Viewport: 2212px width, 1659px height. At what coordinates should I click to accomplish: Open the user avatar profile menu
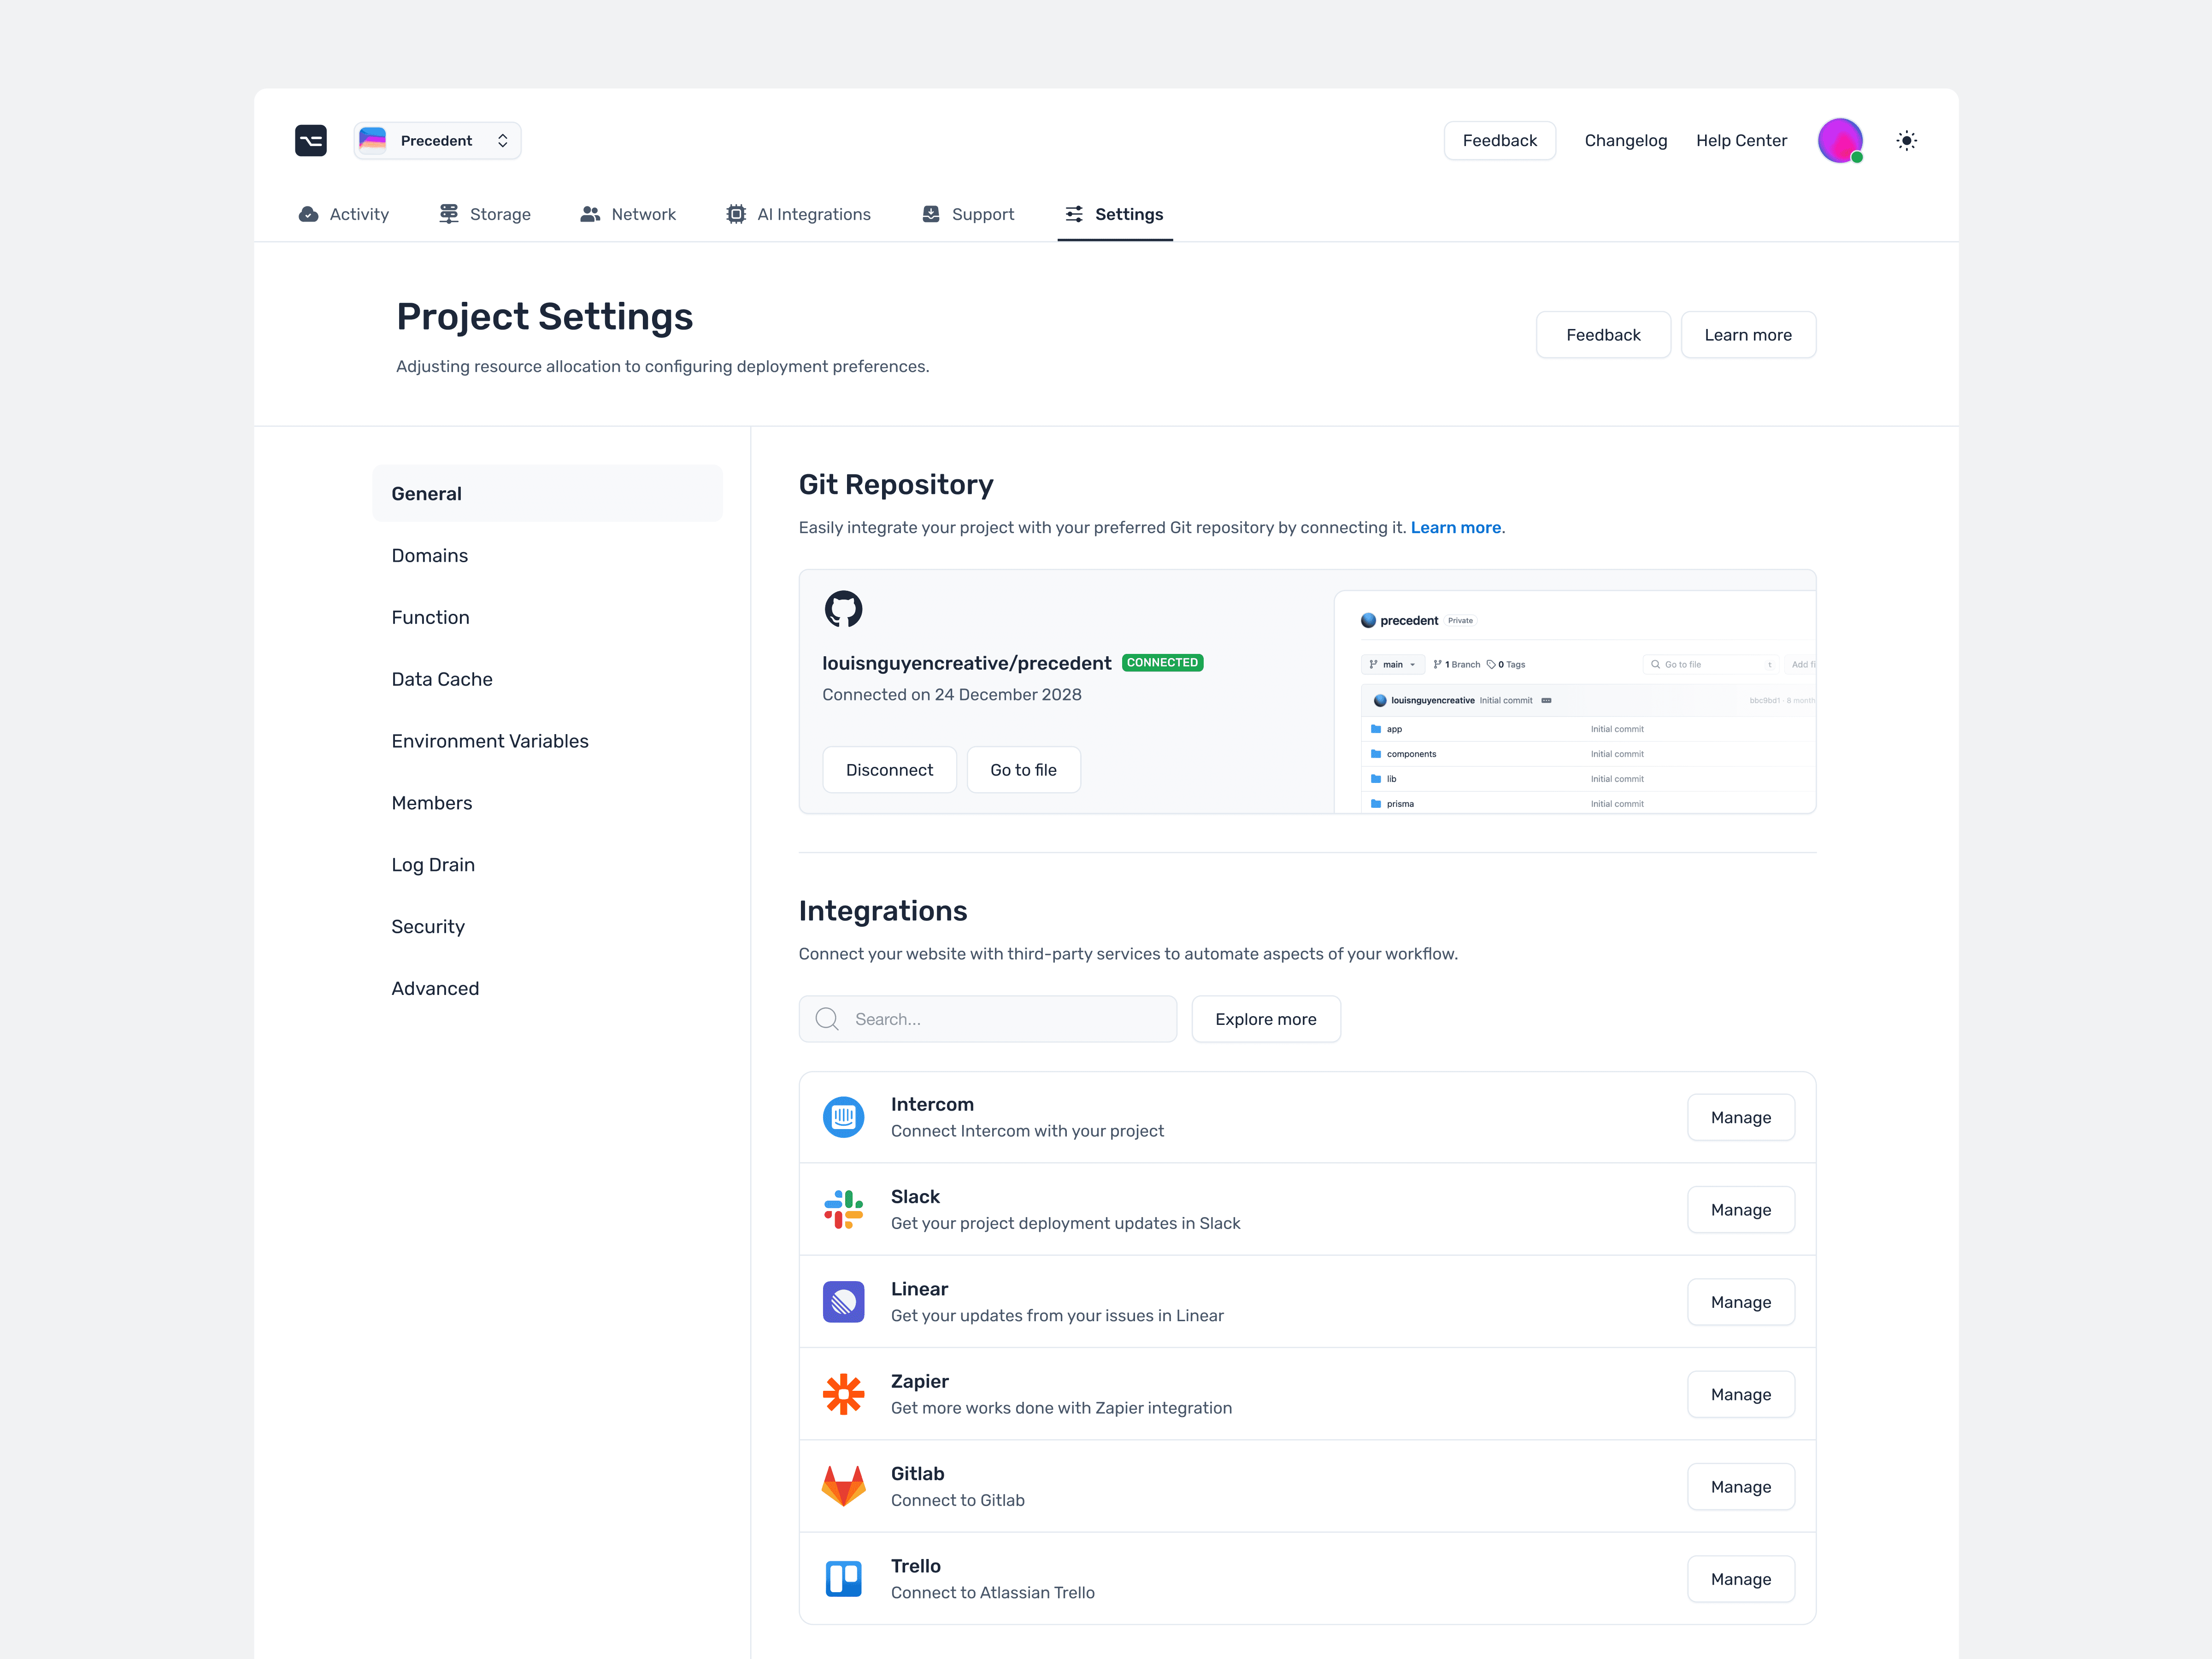(1839, 141)
